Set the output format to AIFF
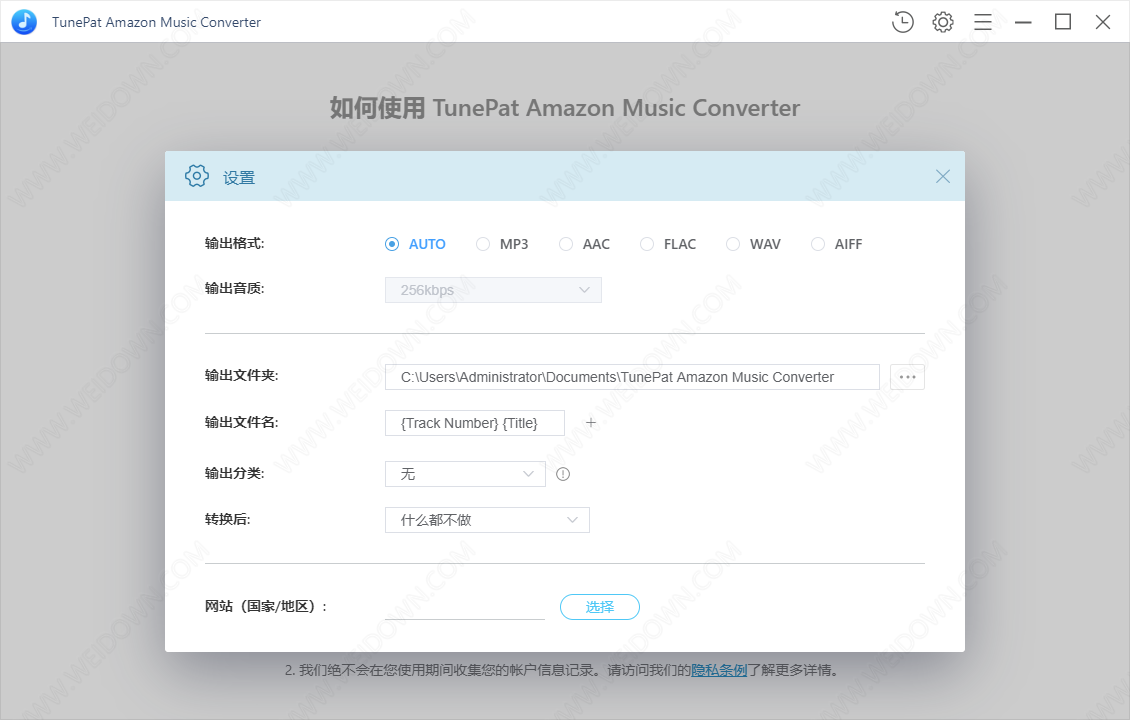Viewport: 1130px width, 720px height. tap(837, 244)
